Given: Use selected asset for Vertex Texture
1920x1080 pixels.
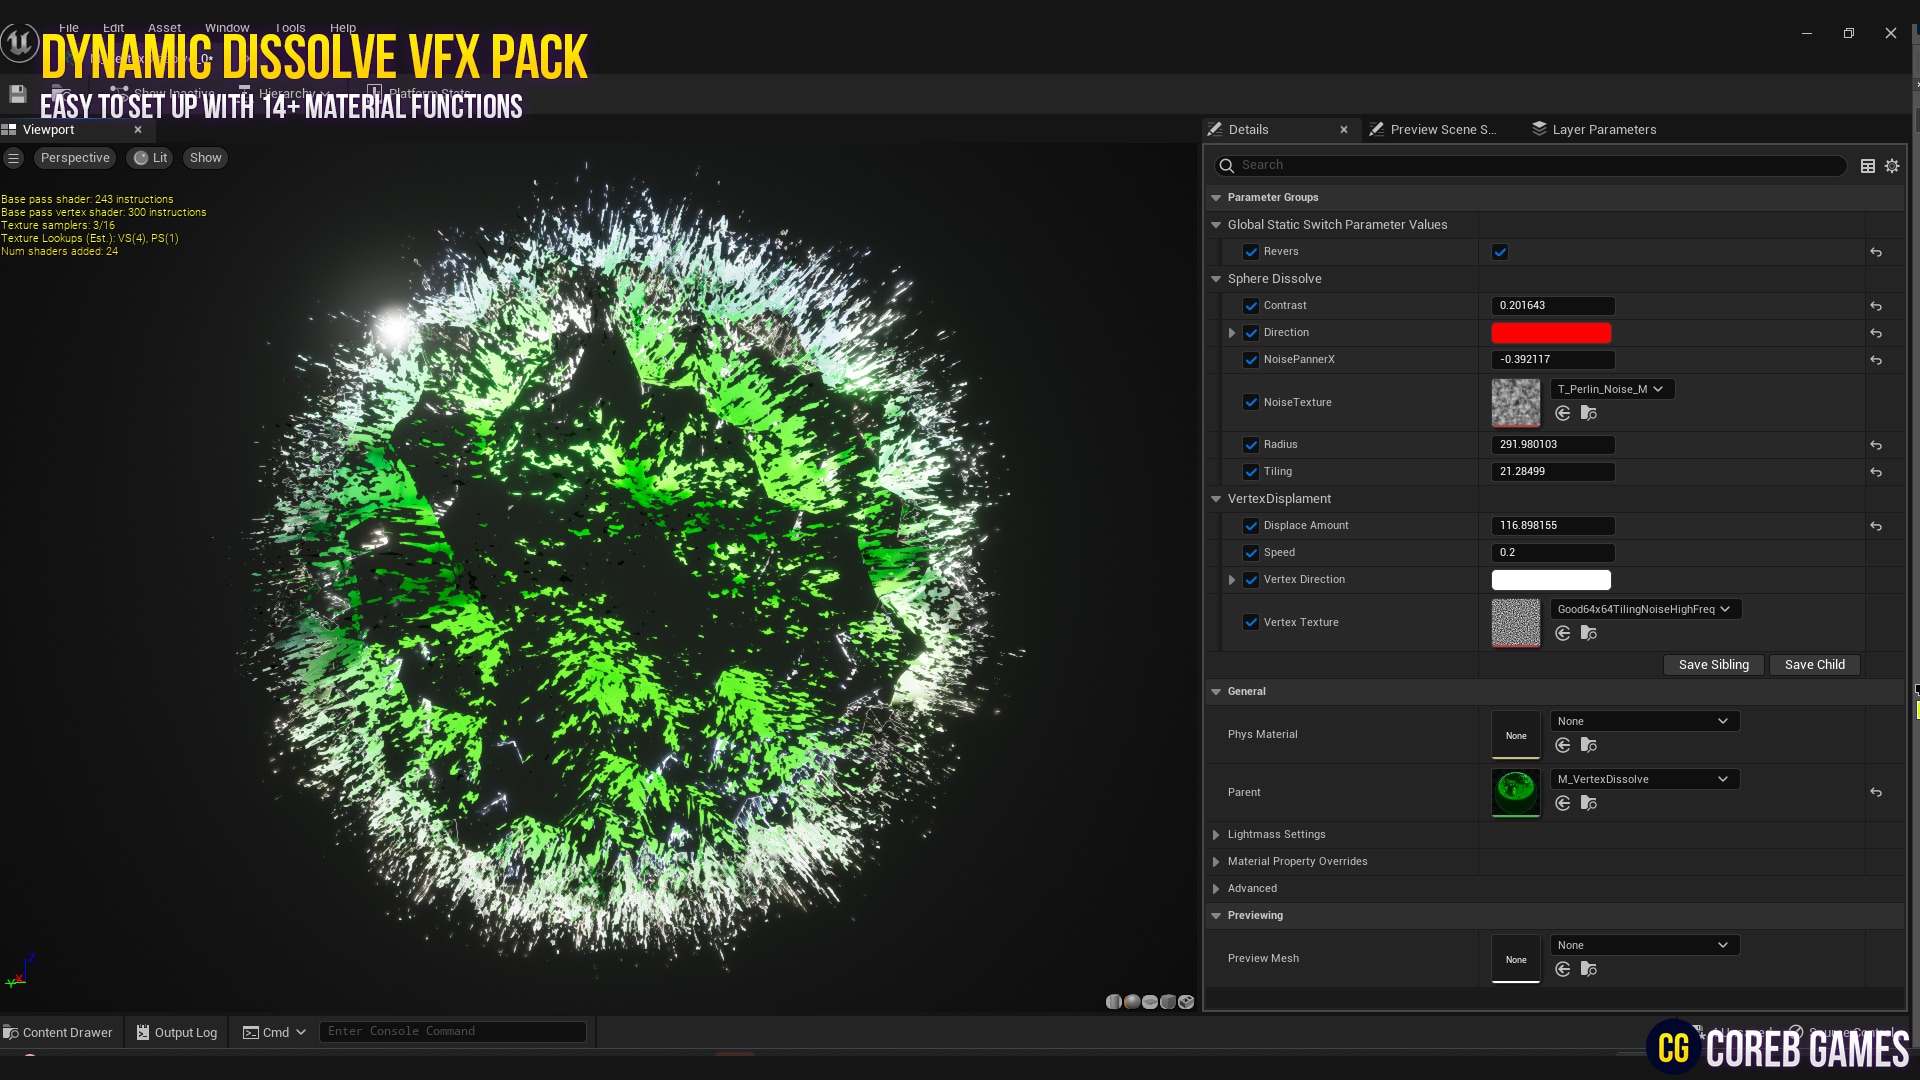Looking at the screenshot, I should point(1563,632).
